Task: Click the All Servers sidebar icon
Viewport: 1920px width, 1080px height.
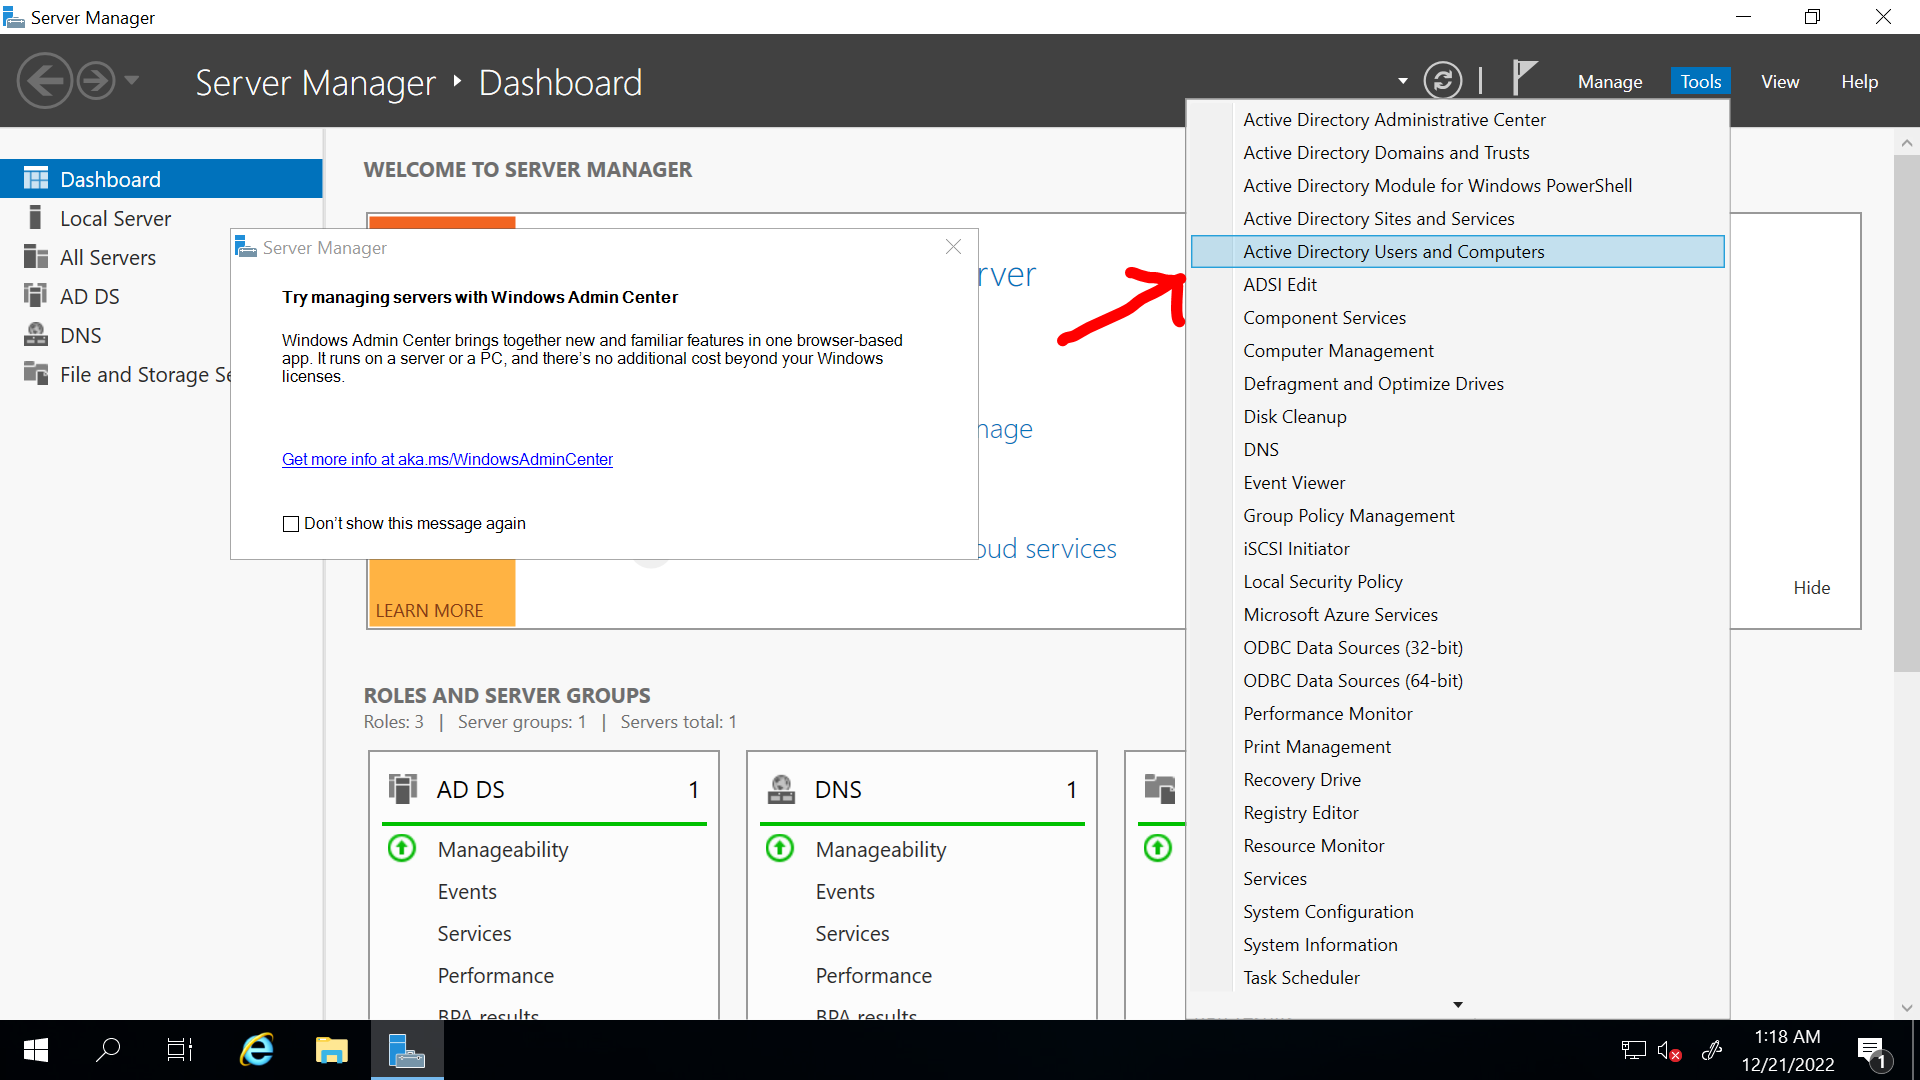Action: click(34, 257)
